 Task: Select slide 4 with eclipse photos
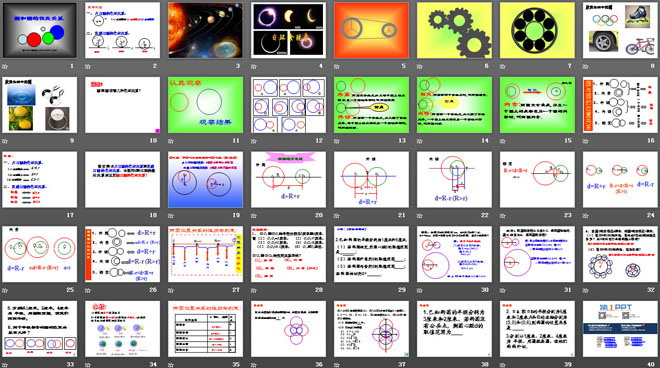click(x=288, y=30)
